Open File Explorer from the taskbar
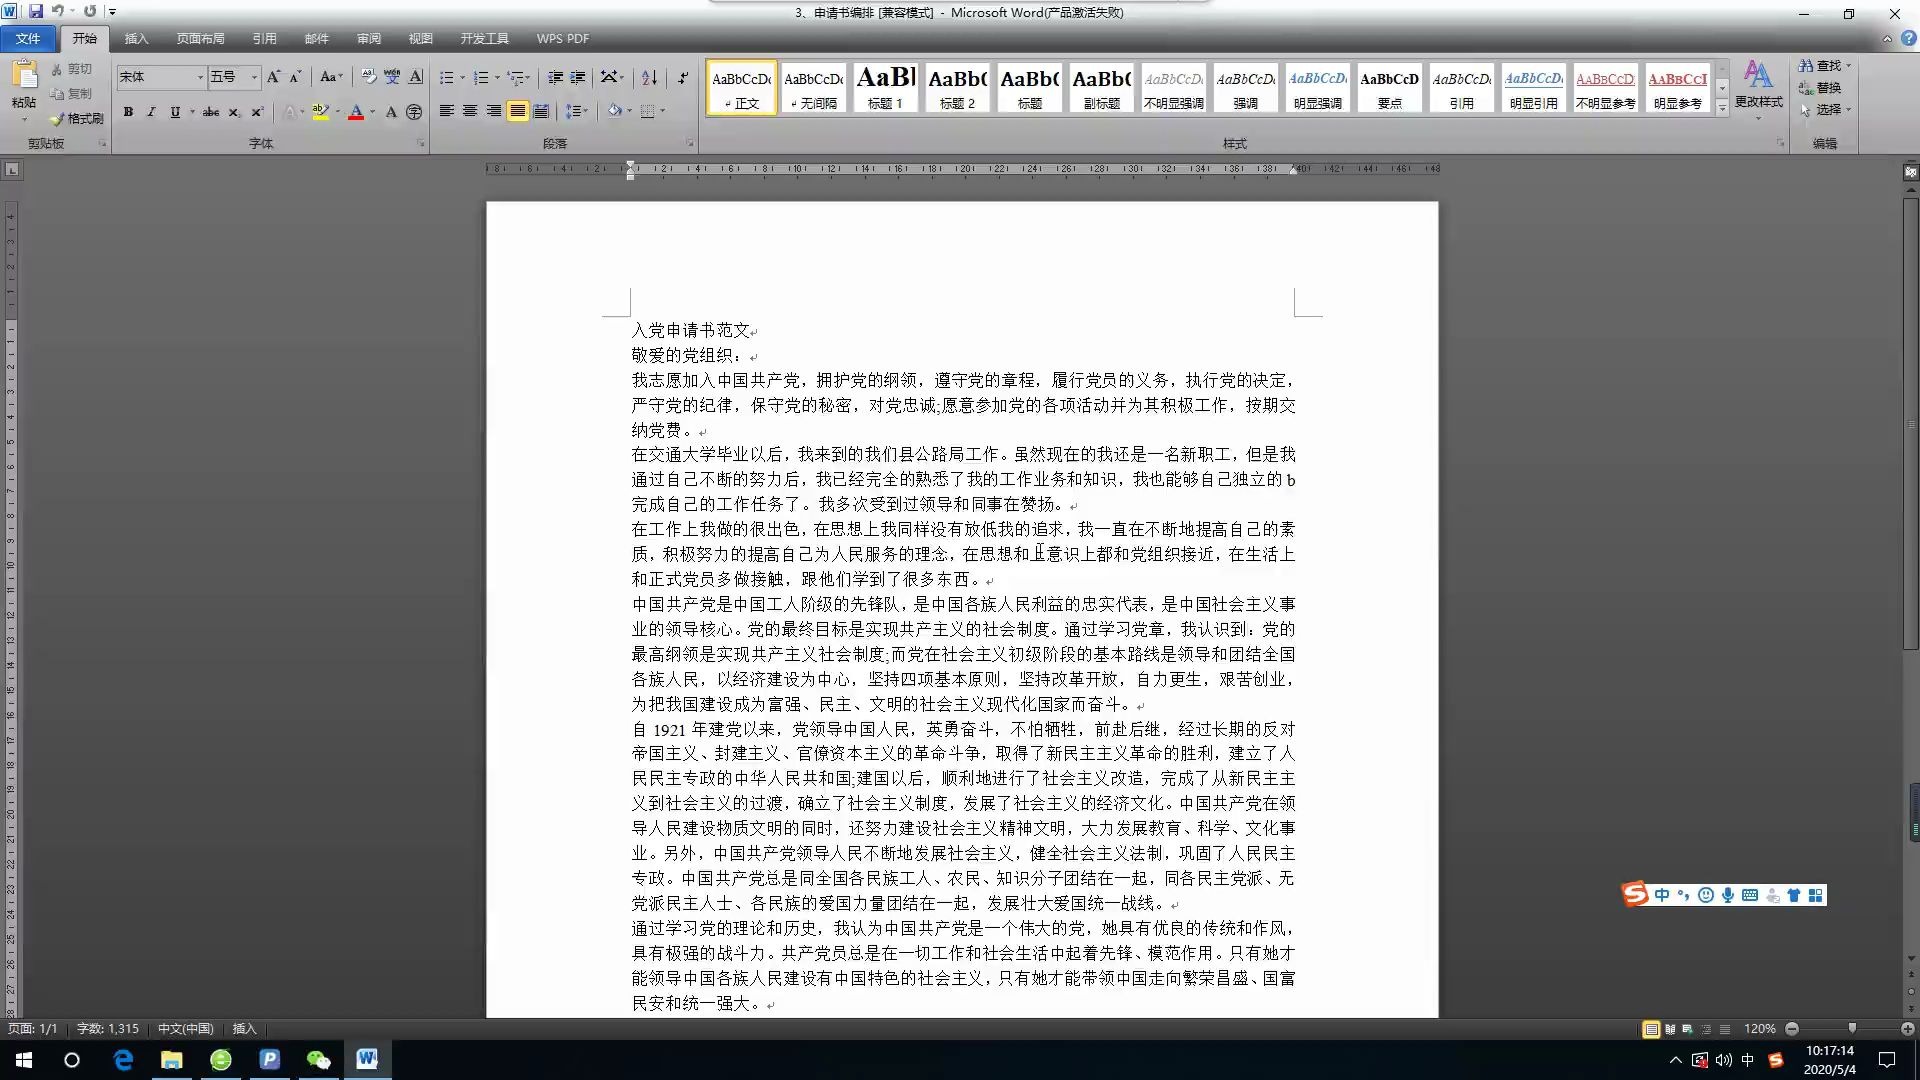Screen dimensions: 1920x1080 point(172,1060)
